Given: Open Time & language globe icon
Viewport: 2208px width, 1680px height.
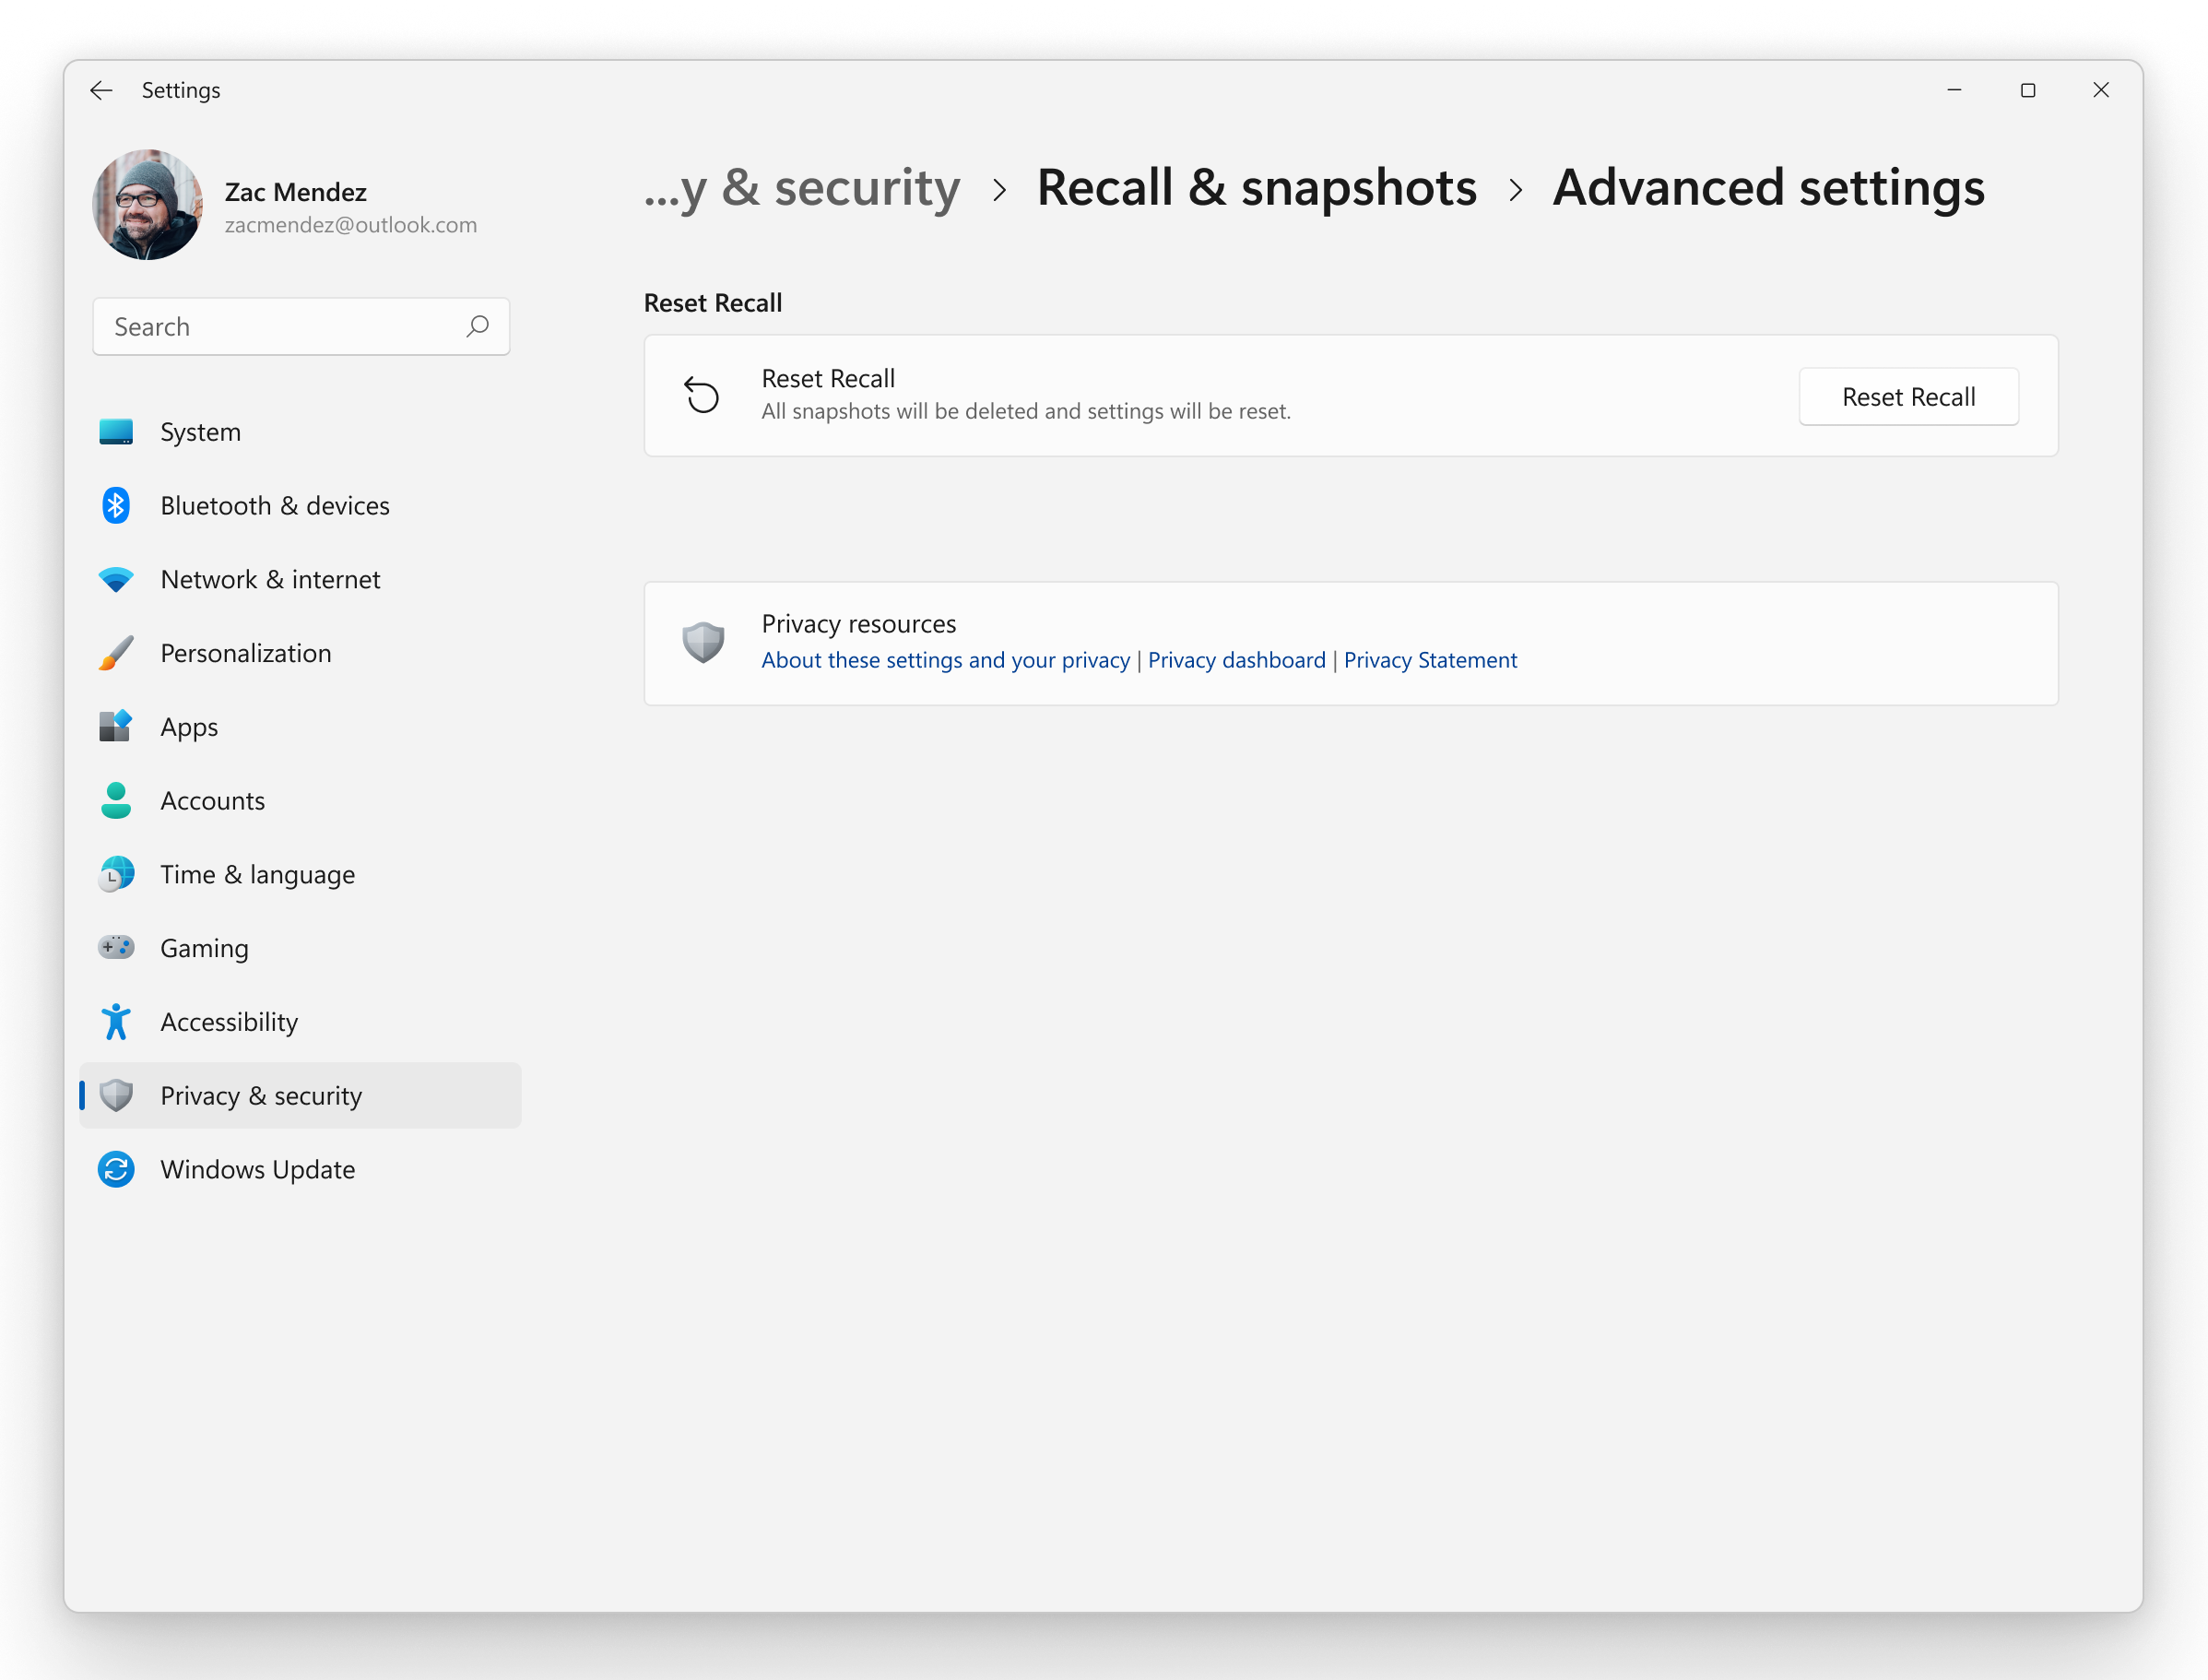Looking at the screenshot, I should point(116,875).
